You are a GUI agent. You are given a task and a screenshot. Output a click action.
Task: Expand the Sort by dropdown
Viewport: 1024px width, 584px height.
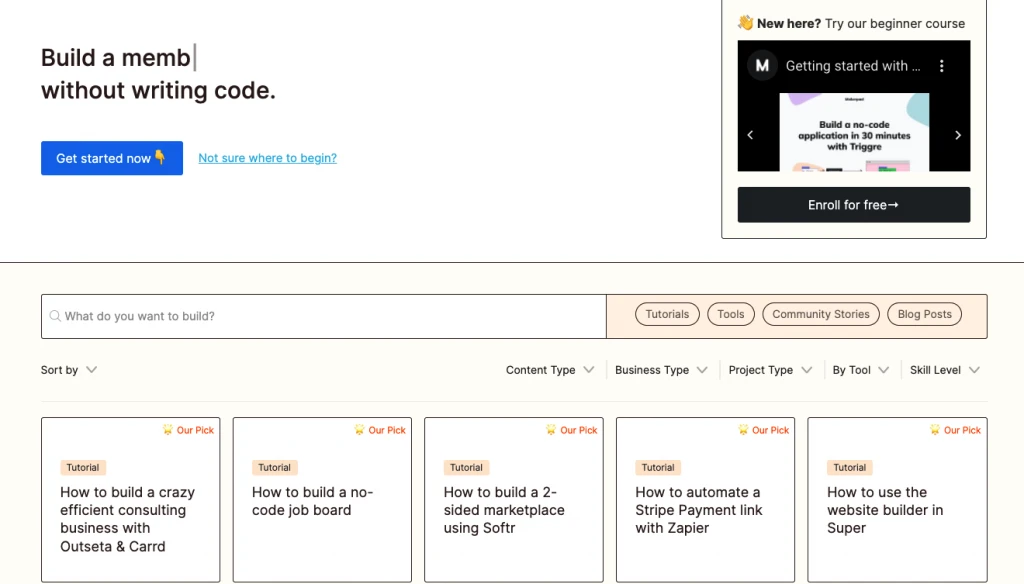(x=69, y=370)
